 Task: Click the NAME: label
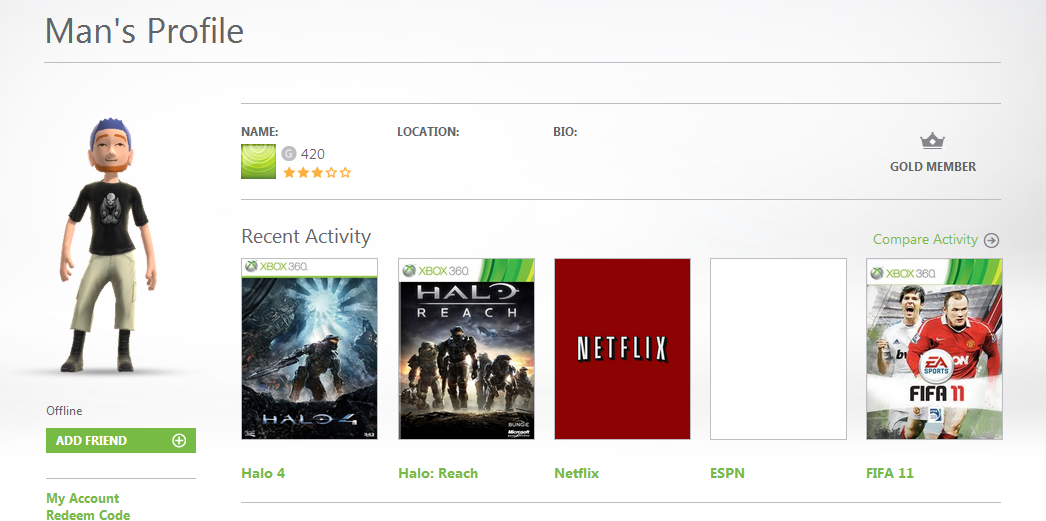click(x=259, y=132)
